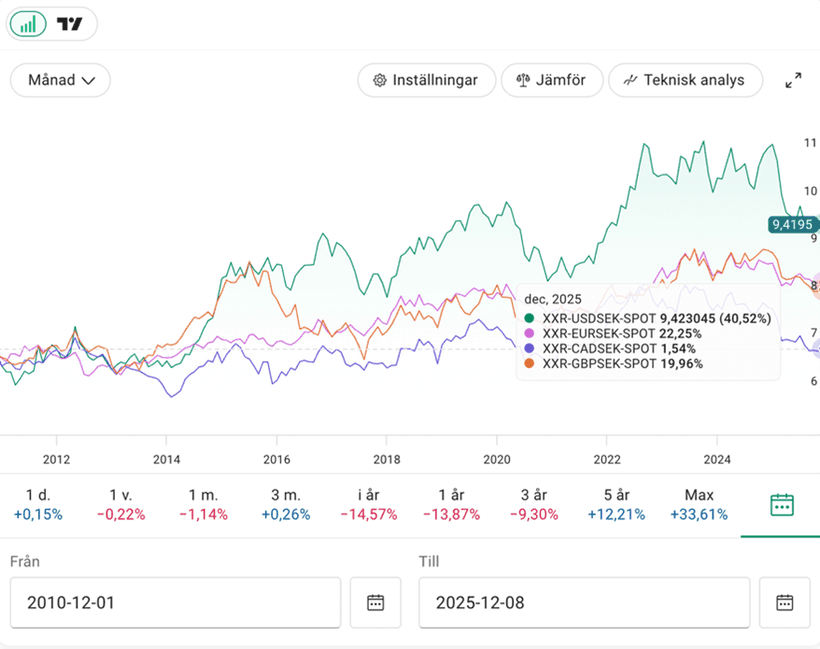Click the green USDSEK legend dot
Viewport: 820px width, 649px height.
pyautogui.click(x=530, y=318)
